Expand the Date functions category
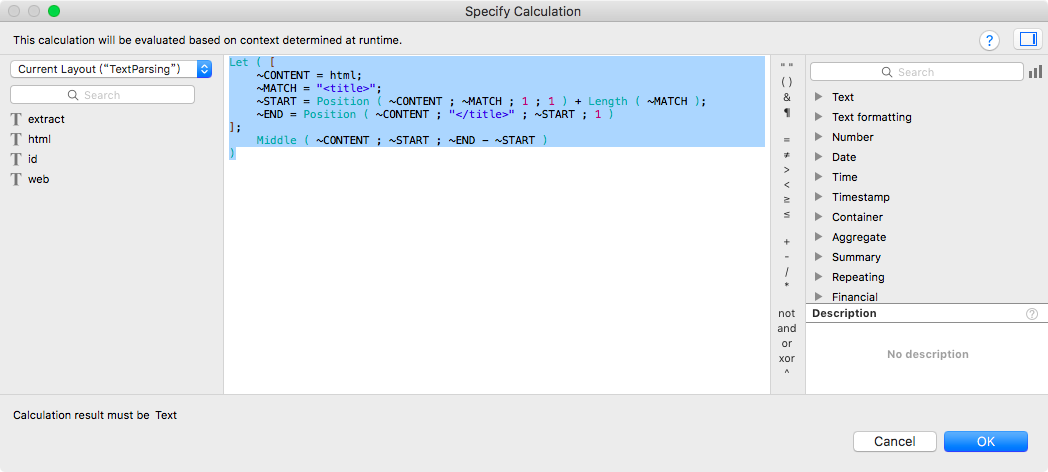This screenshot has width=1048, height=472. [818, 157]
